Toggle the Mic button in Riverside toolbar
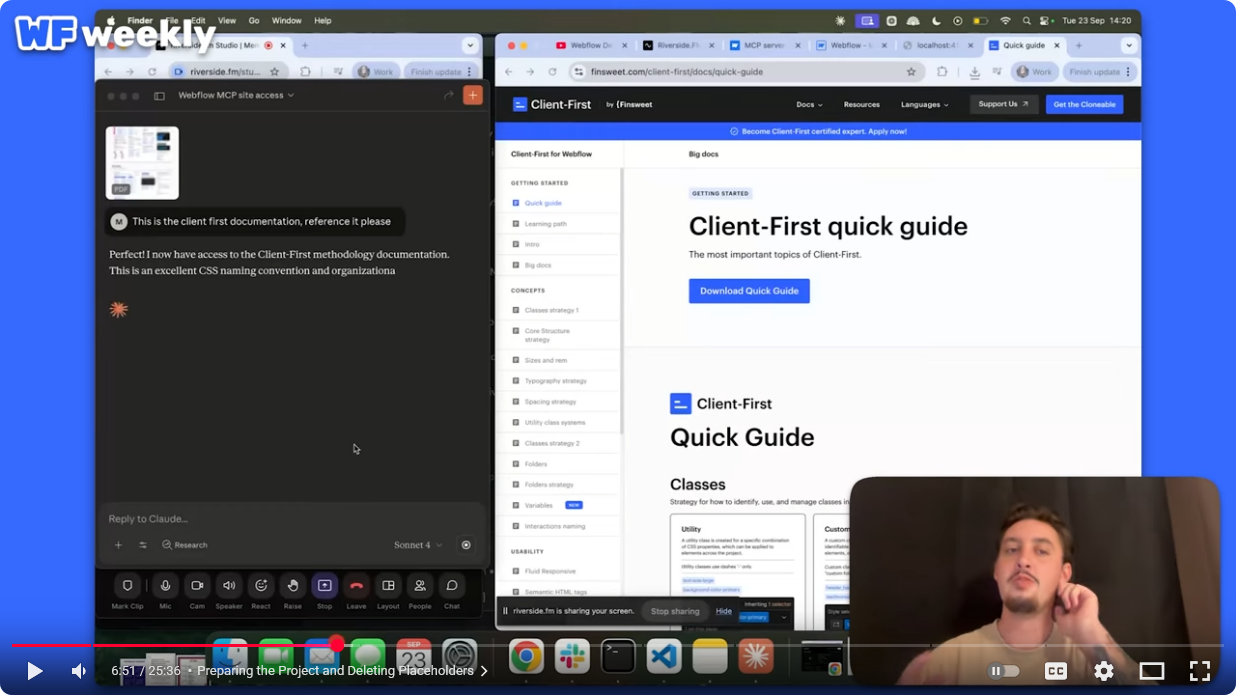Viewport: 1236px width, 695px height. click(x=165, y=586)
